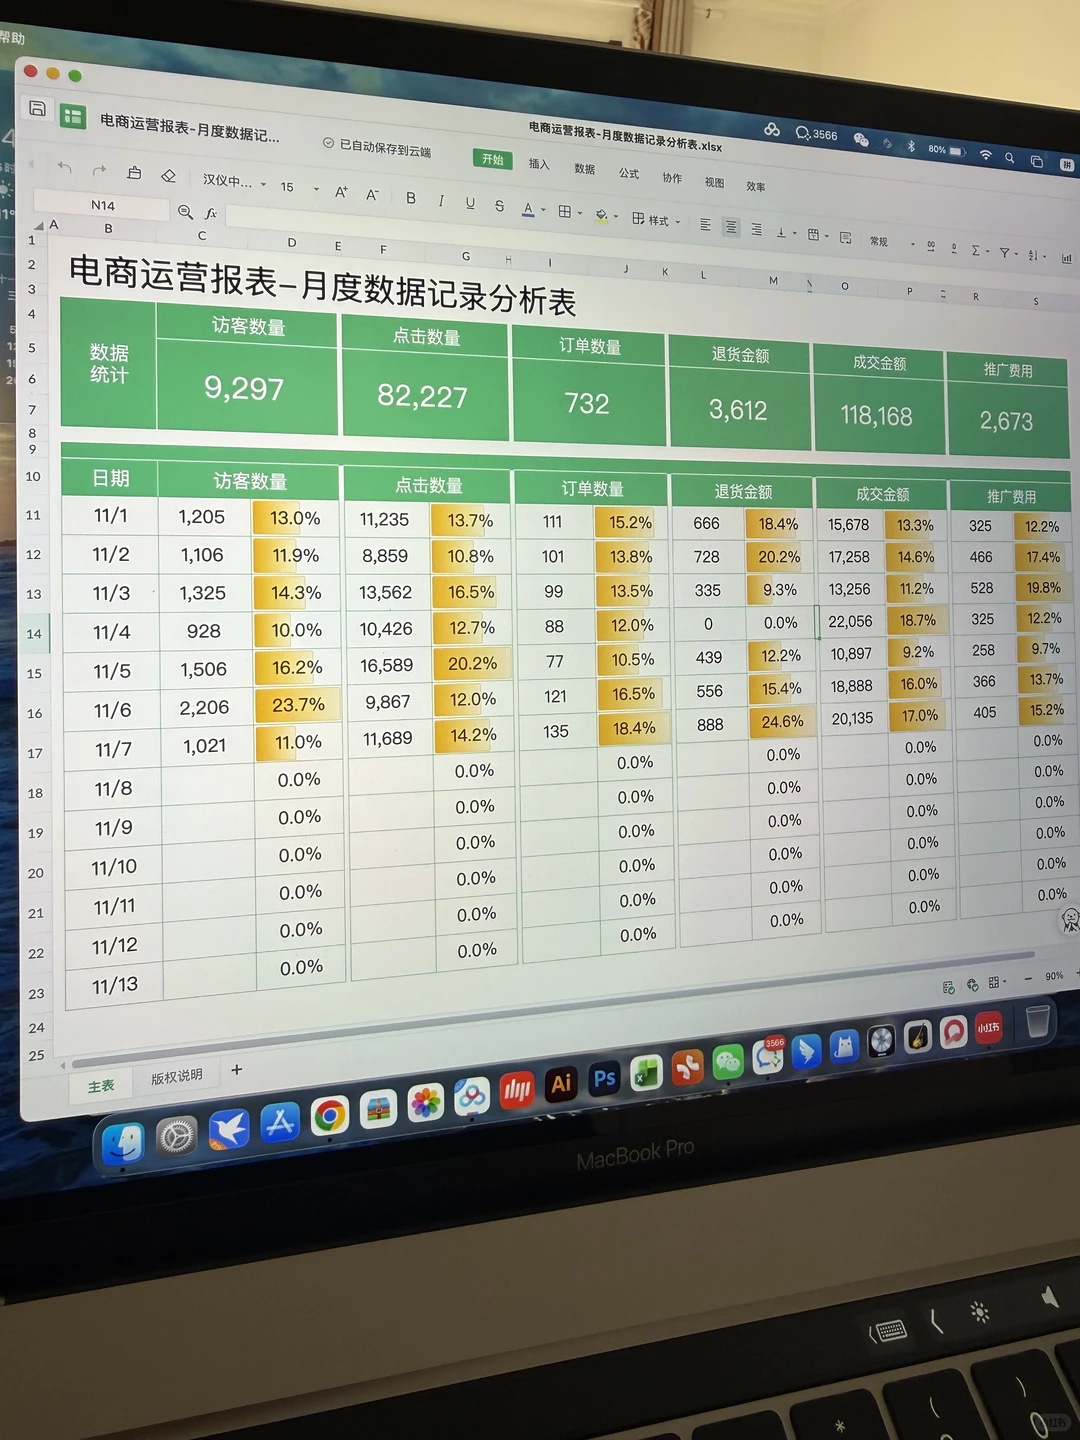Open the 公式 ribbon tab

click(630, 173)
